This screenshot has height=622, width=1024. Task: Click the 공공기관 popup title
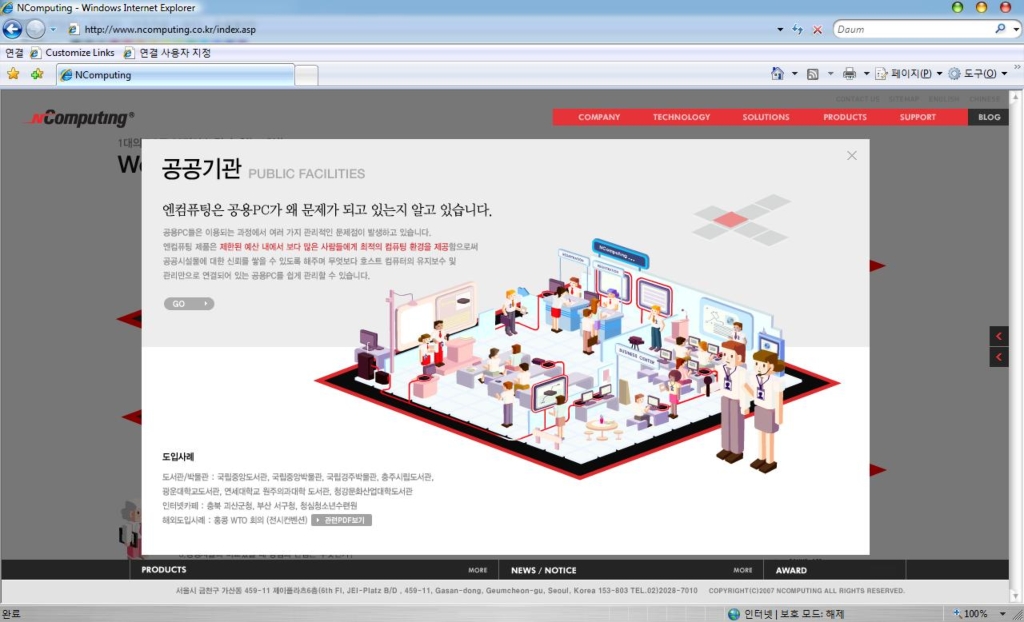[201, 169]
